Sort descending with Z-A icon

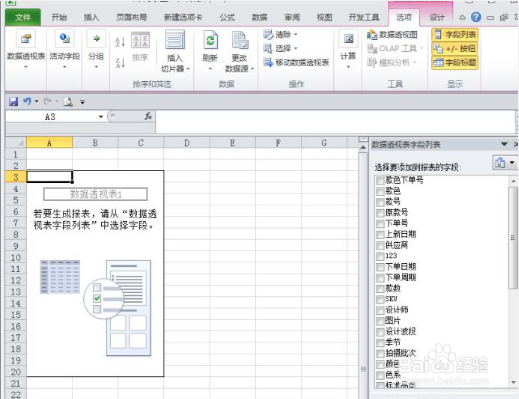tap(120, 62)
